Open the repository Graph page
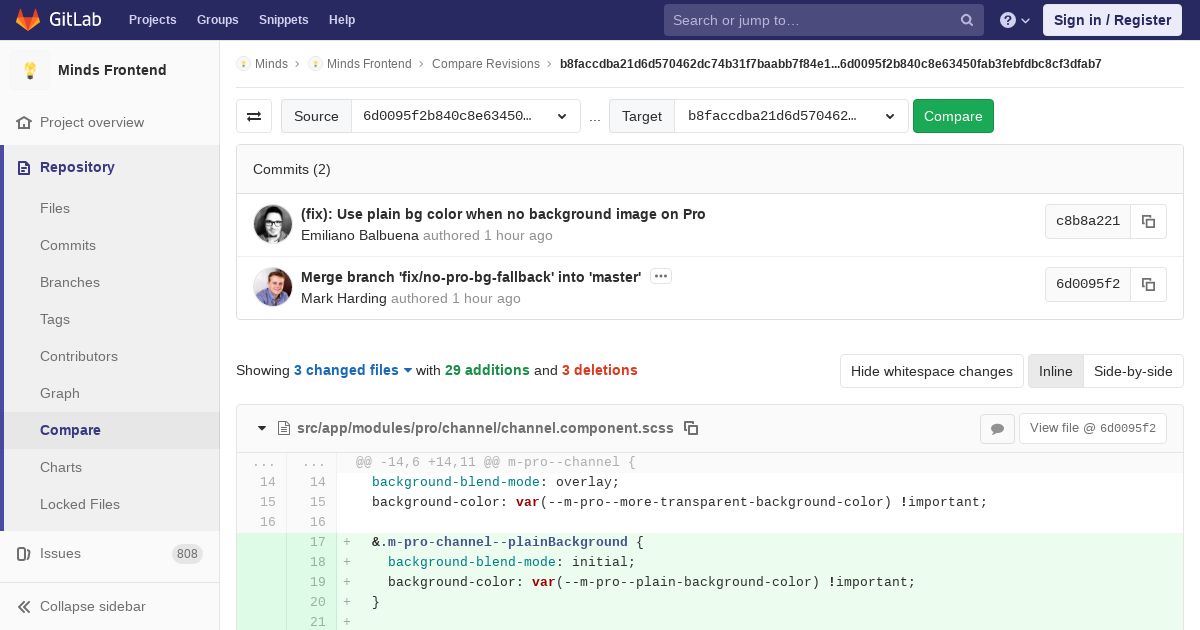The width and height of the screenshot is (1200, 630). click(x=60, y=393)
